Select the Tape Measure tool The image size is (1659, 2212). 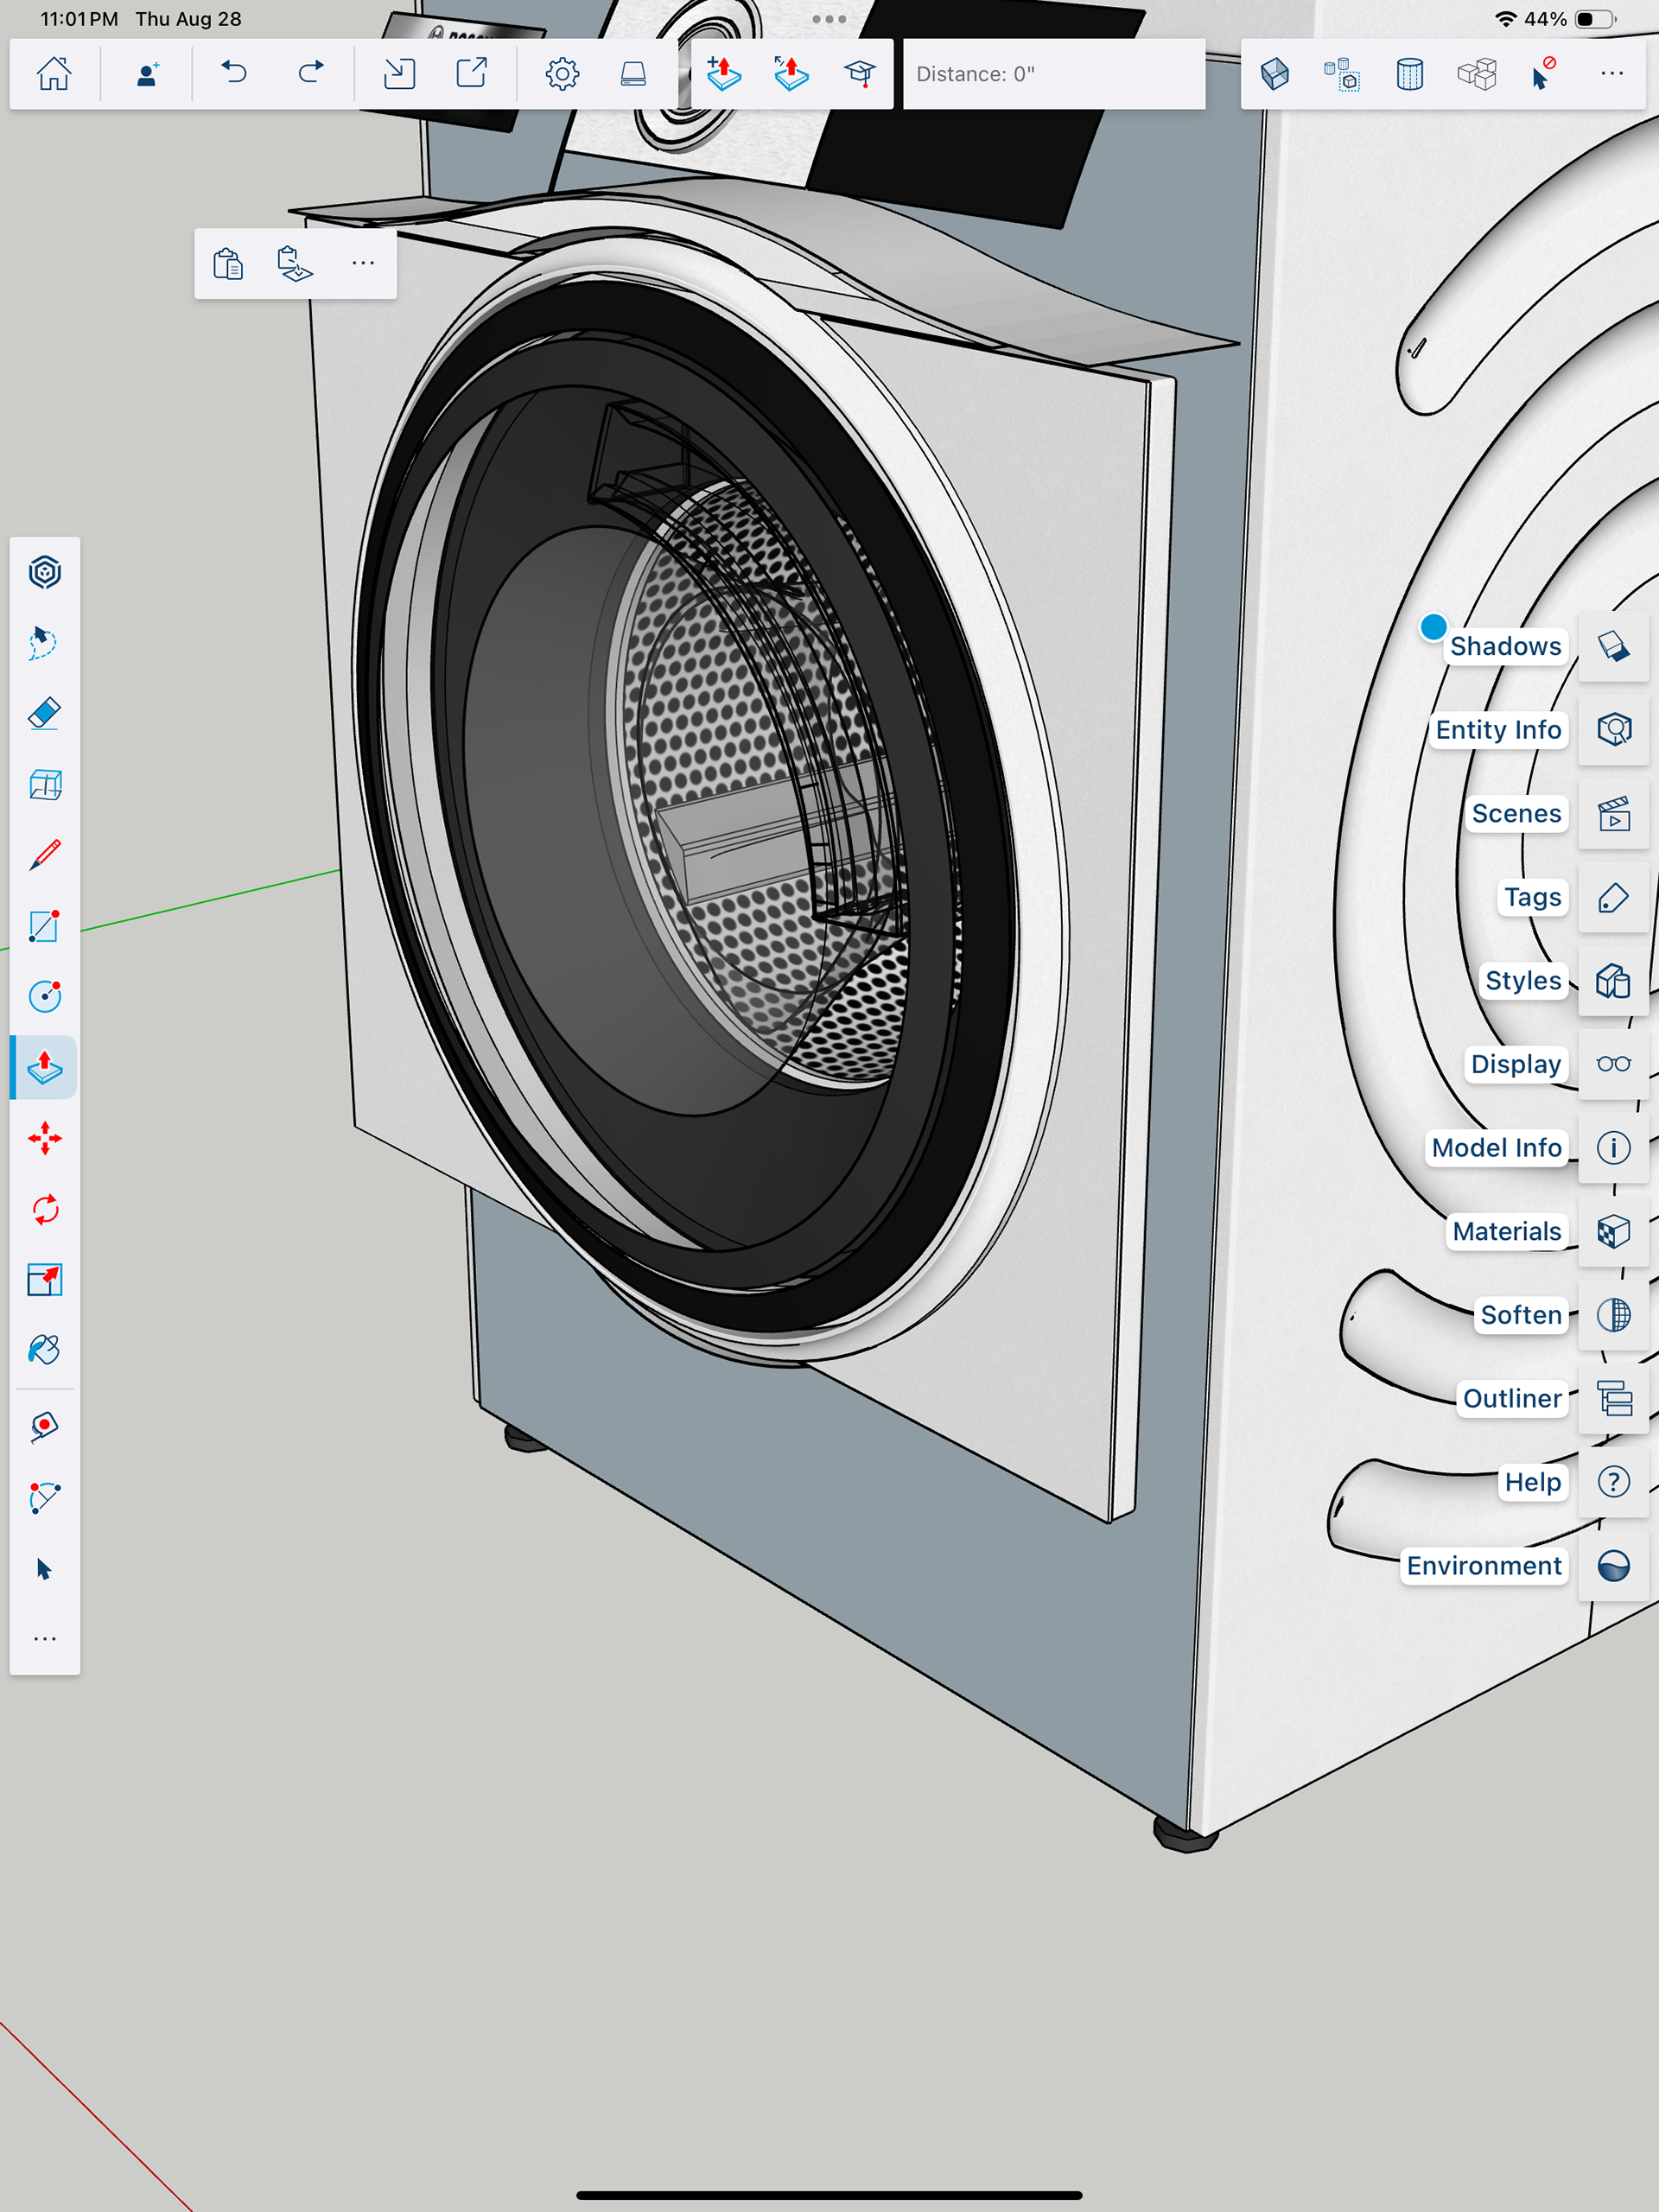pyautogui.click(x=44, y=1426)
